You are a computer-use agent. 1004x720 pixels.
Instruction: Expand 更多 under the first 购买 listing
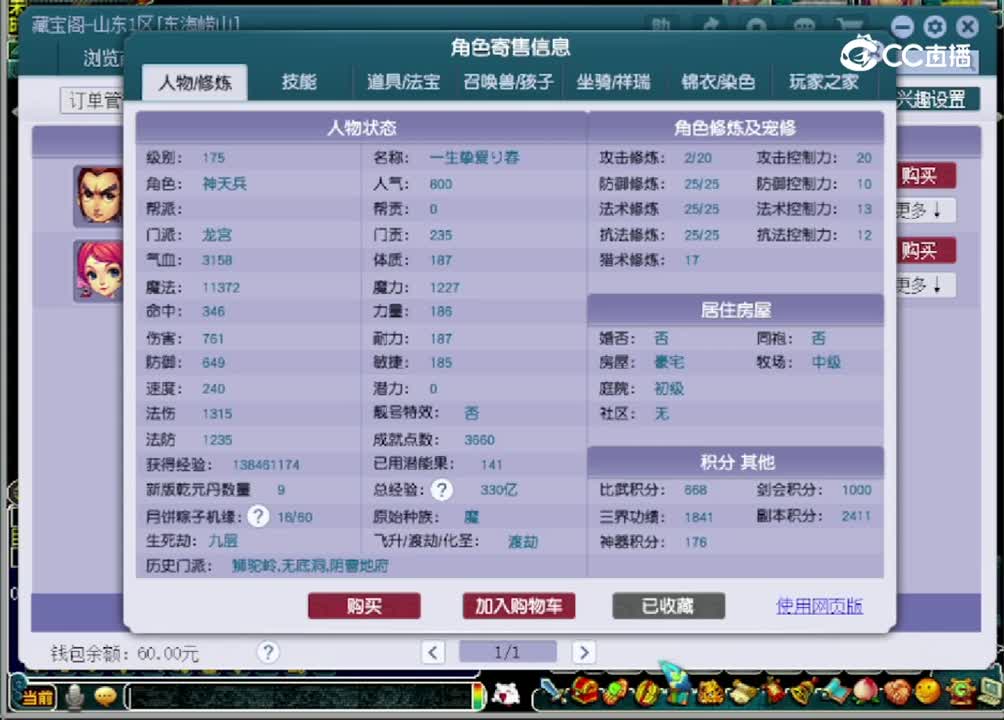pyautogui.click(x=924, y=210)
